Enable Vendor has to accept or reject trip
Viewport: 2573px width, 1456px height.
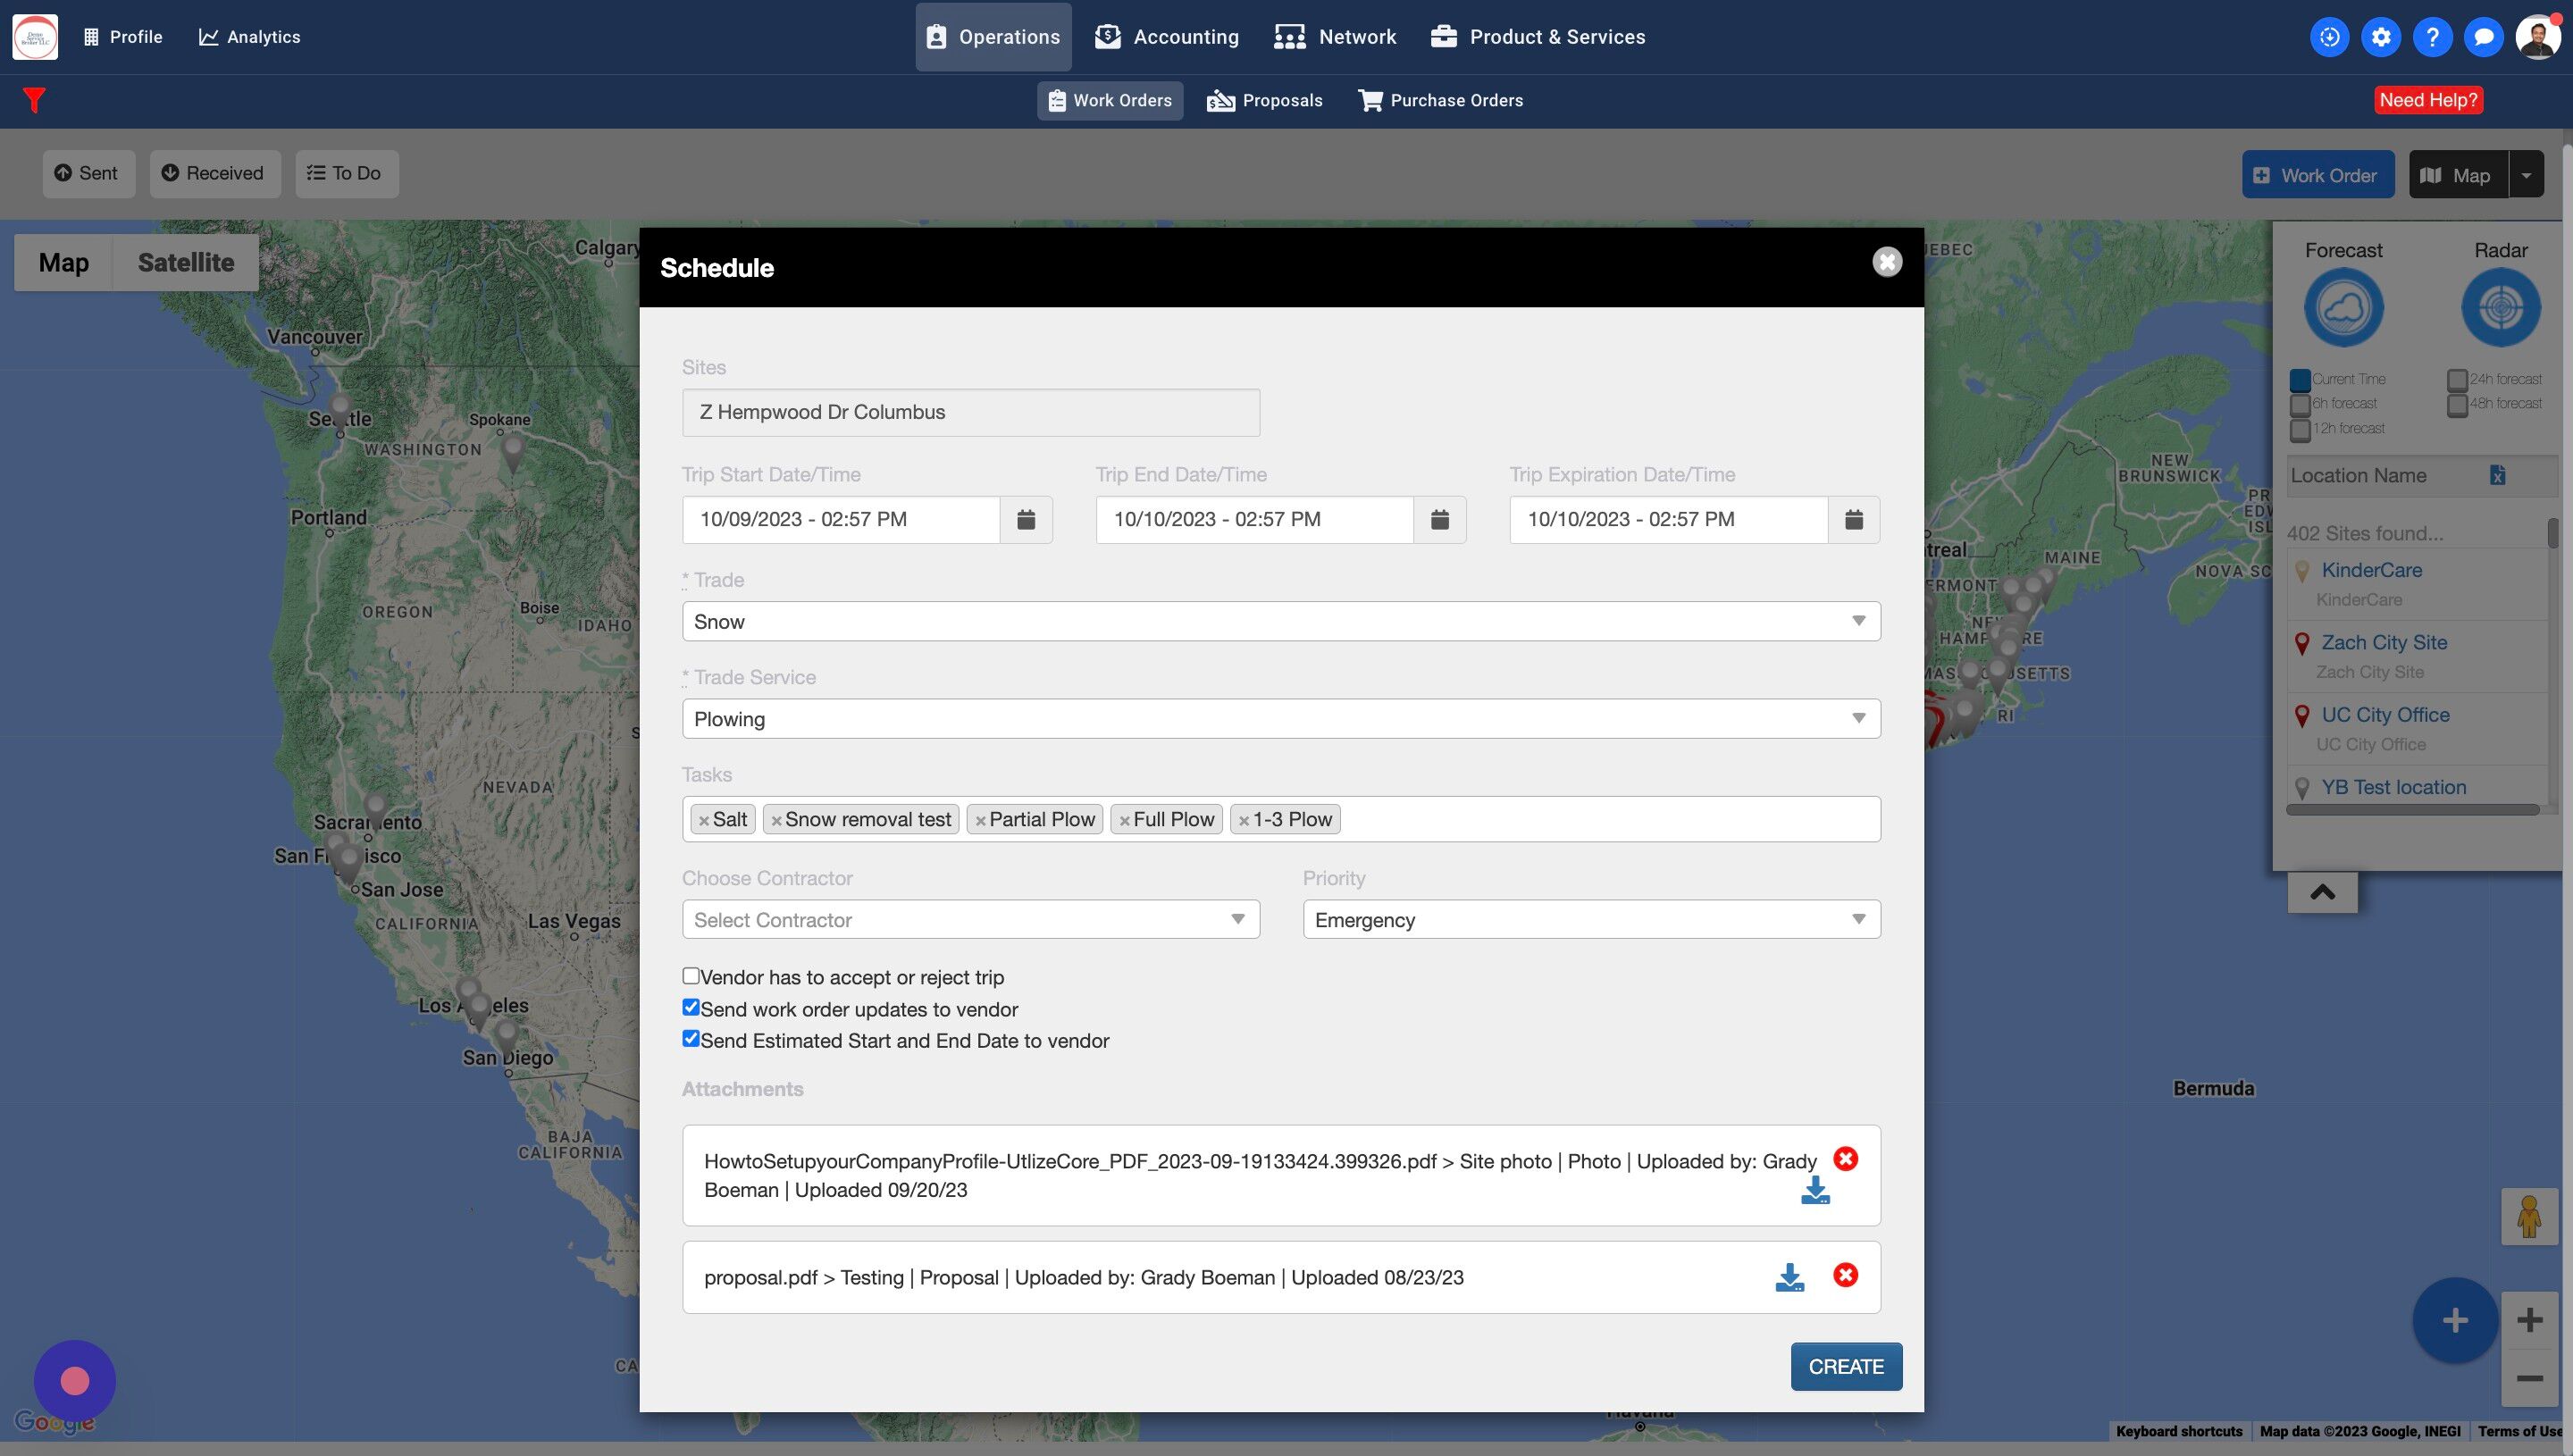(x=691, y=976)
